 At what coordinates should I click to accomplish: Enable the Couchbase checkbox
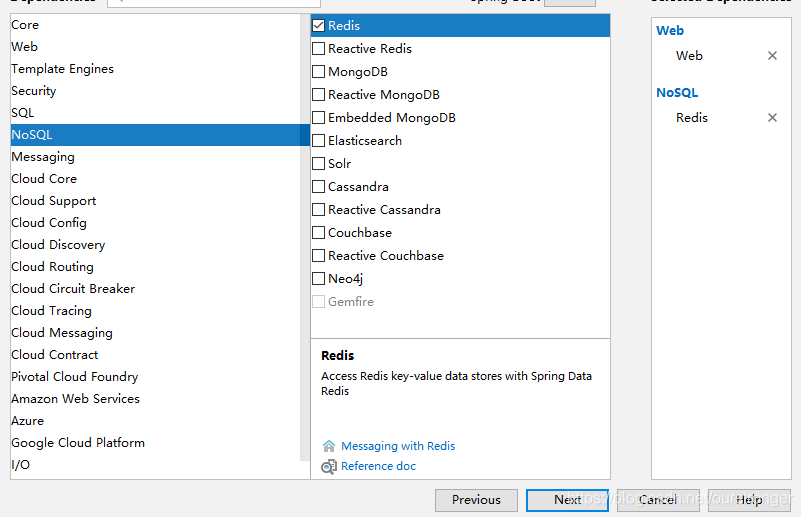pyautogui.click(x=319, y=233)
